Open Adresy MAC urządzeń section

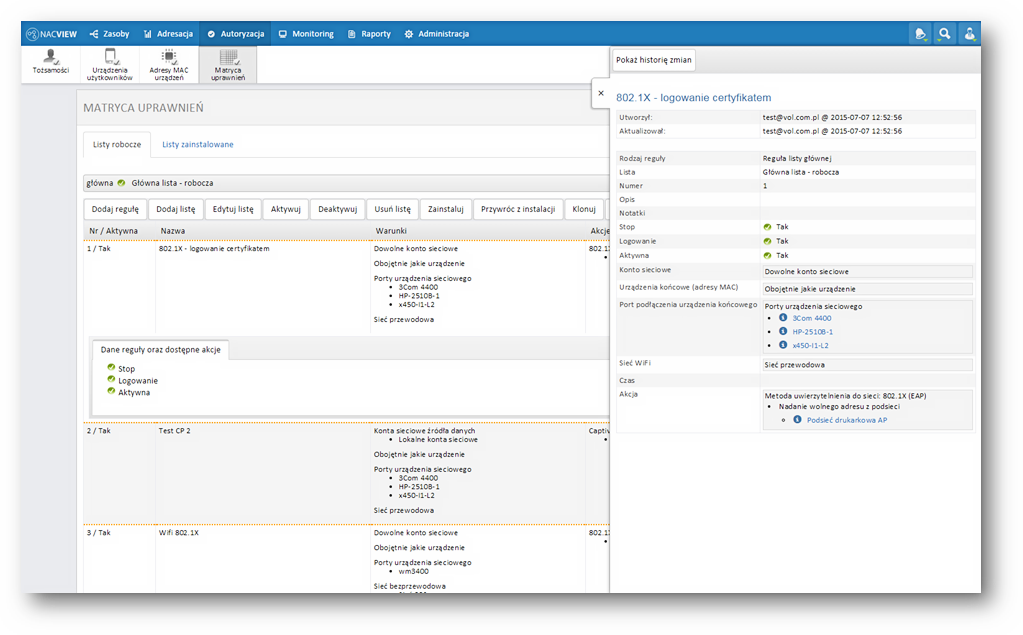point(169,64)
